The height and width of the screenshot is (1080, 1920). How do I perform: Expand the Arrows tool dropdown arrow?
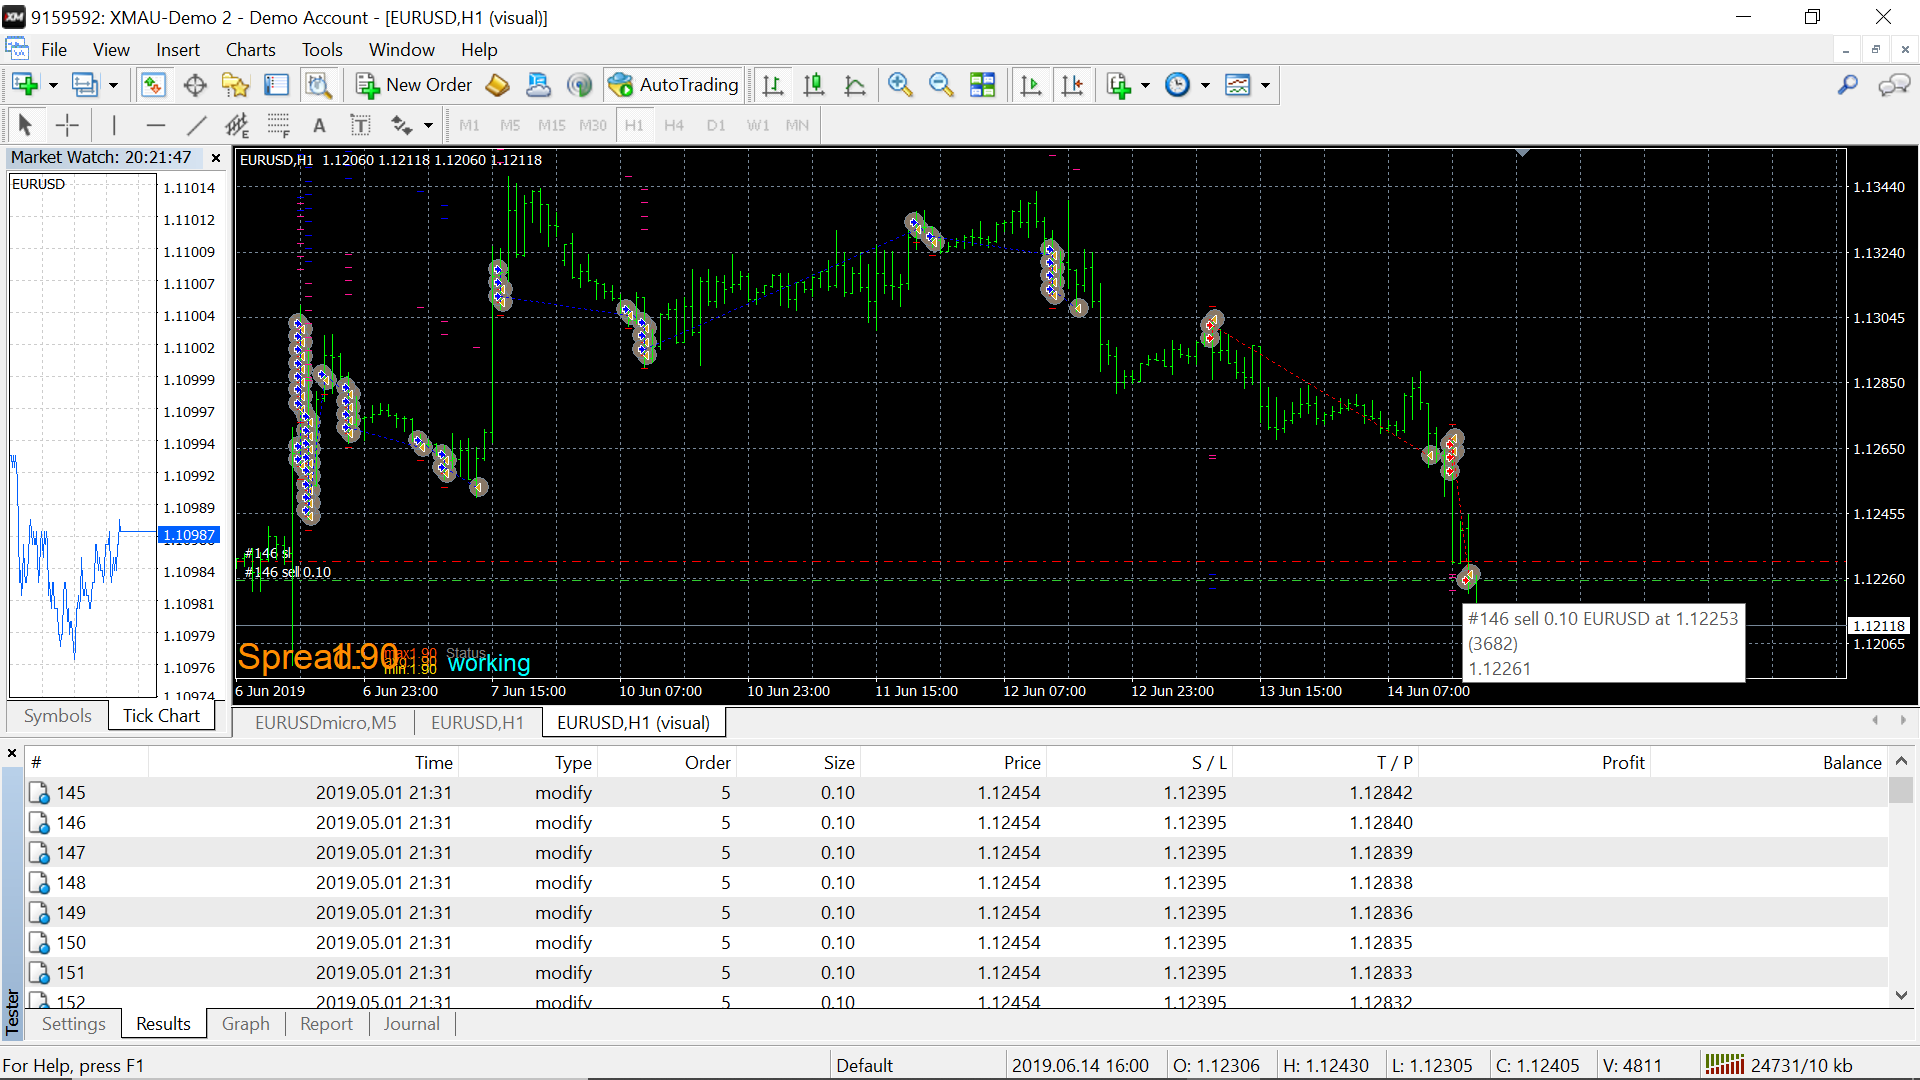[x=428, y=125]
